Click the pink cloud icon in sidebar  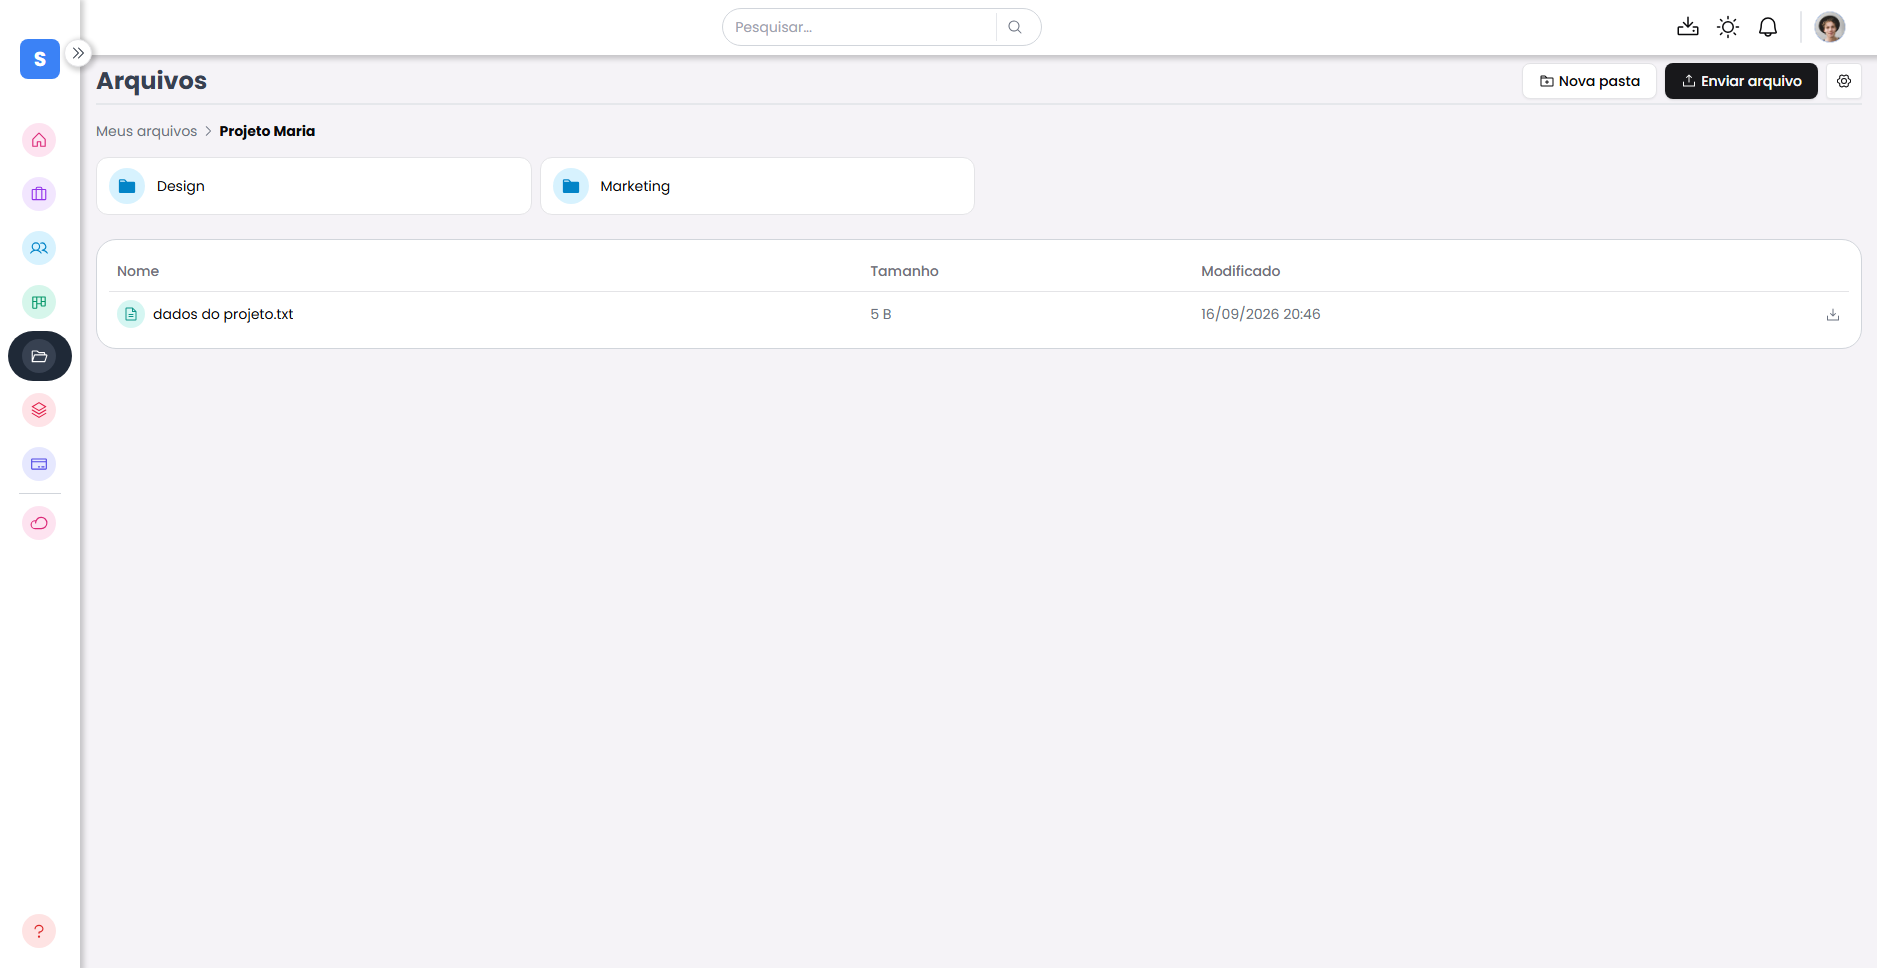(39, 523)
